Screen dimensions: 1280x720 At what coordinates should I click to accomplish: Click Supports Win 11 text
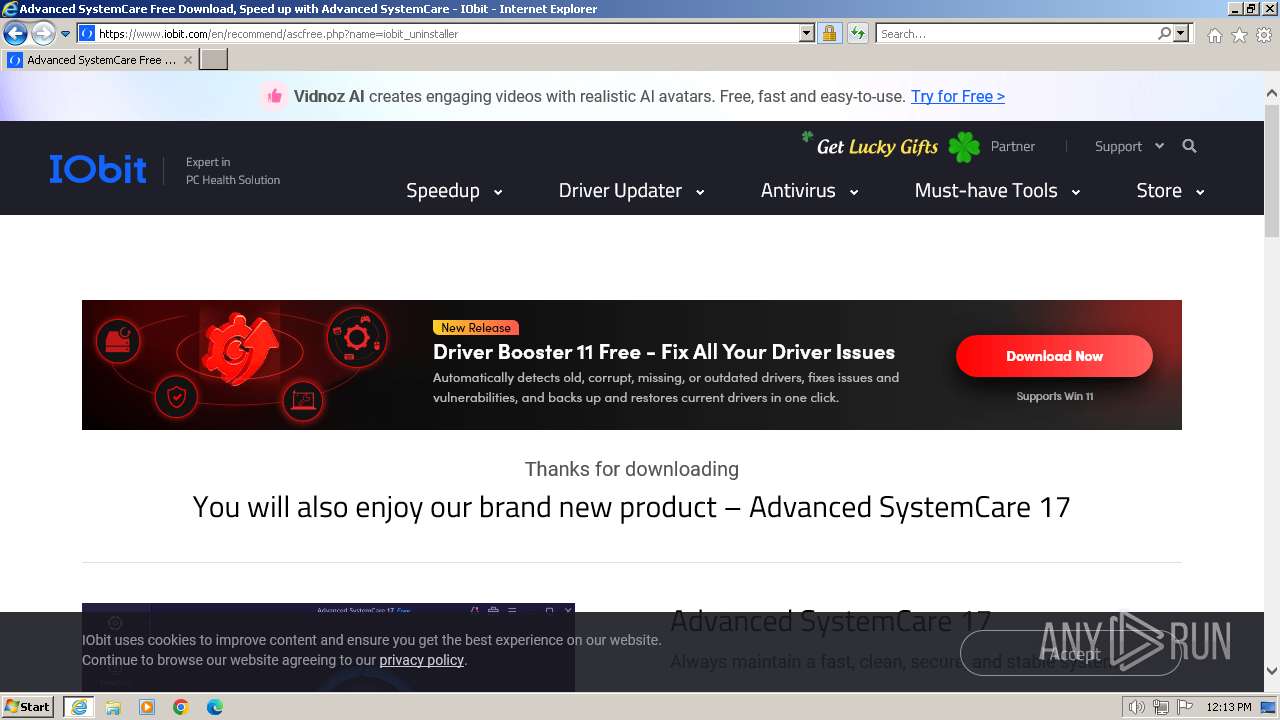tap(1054, 396)
